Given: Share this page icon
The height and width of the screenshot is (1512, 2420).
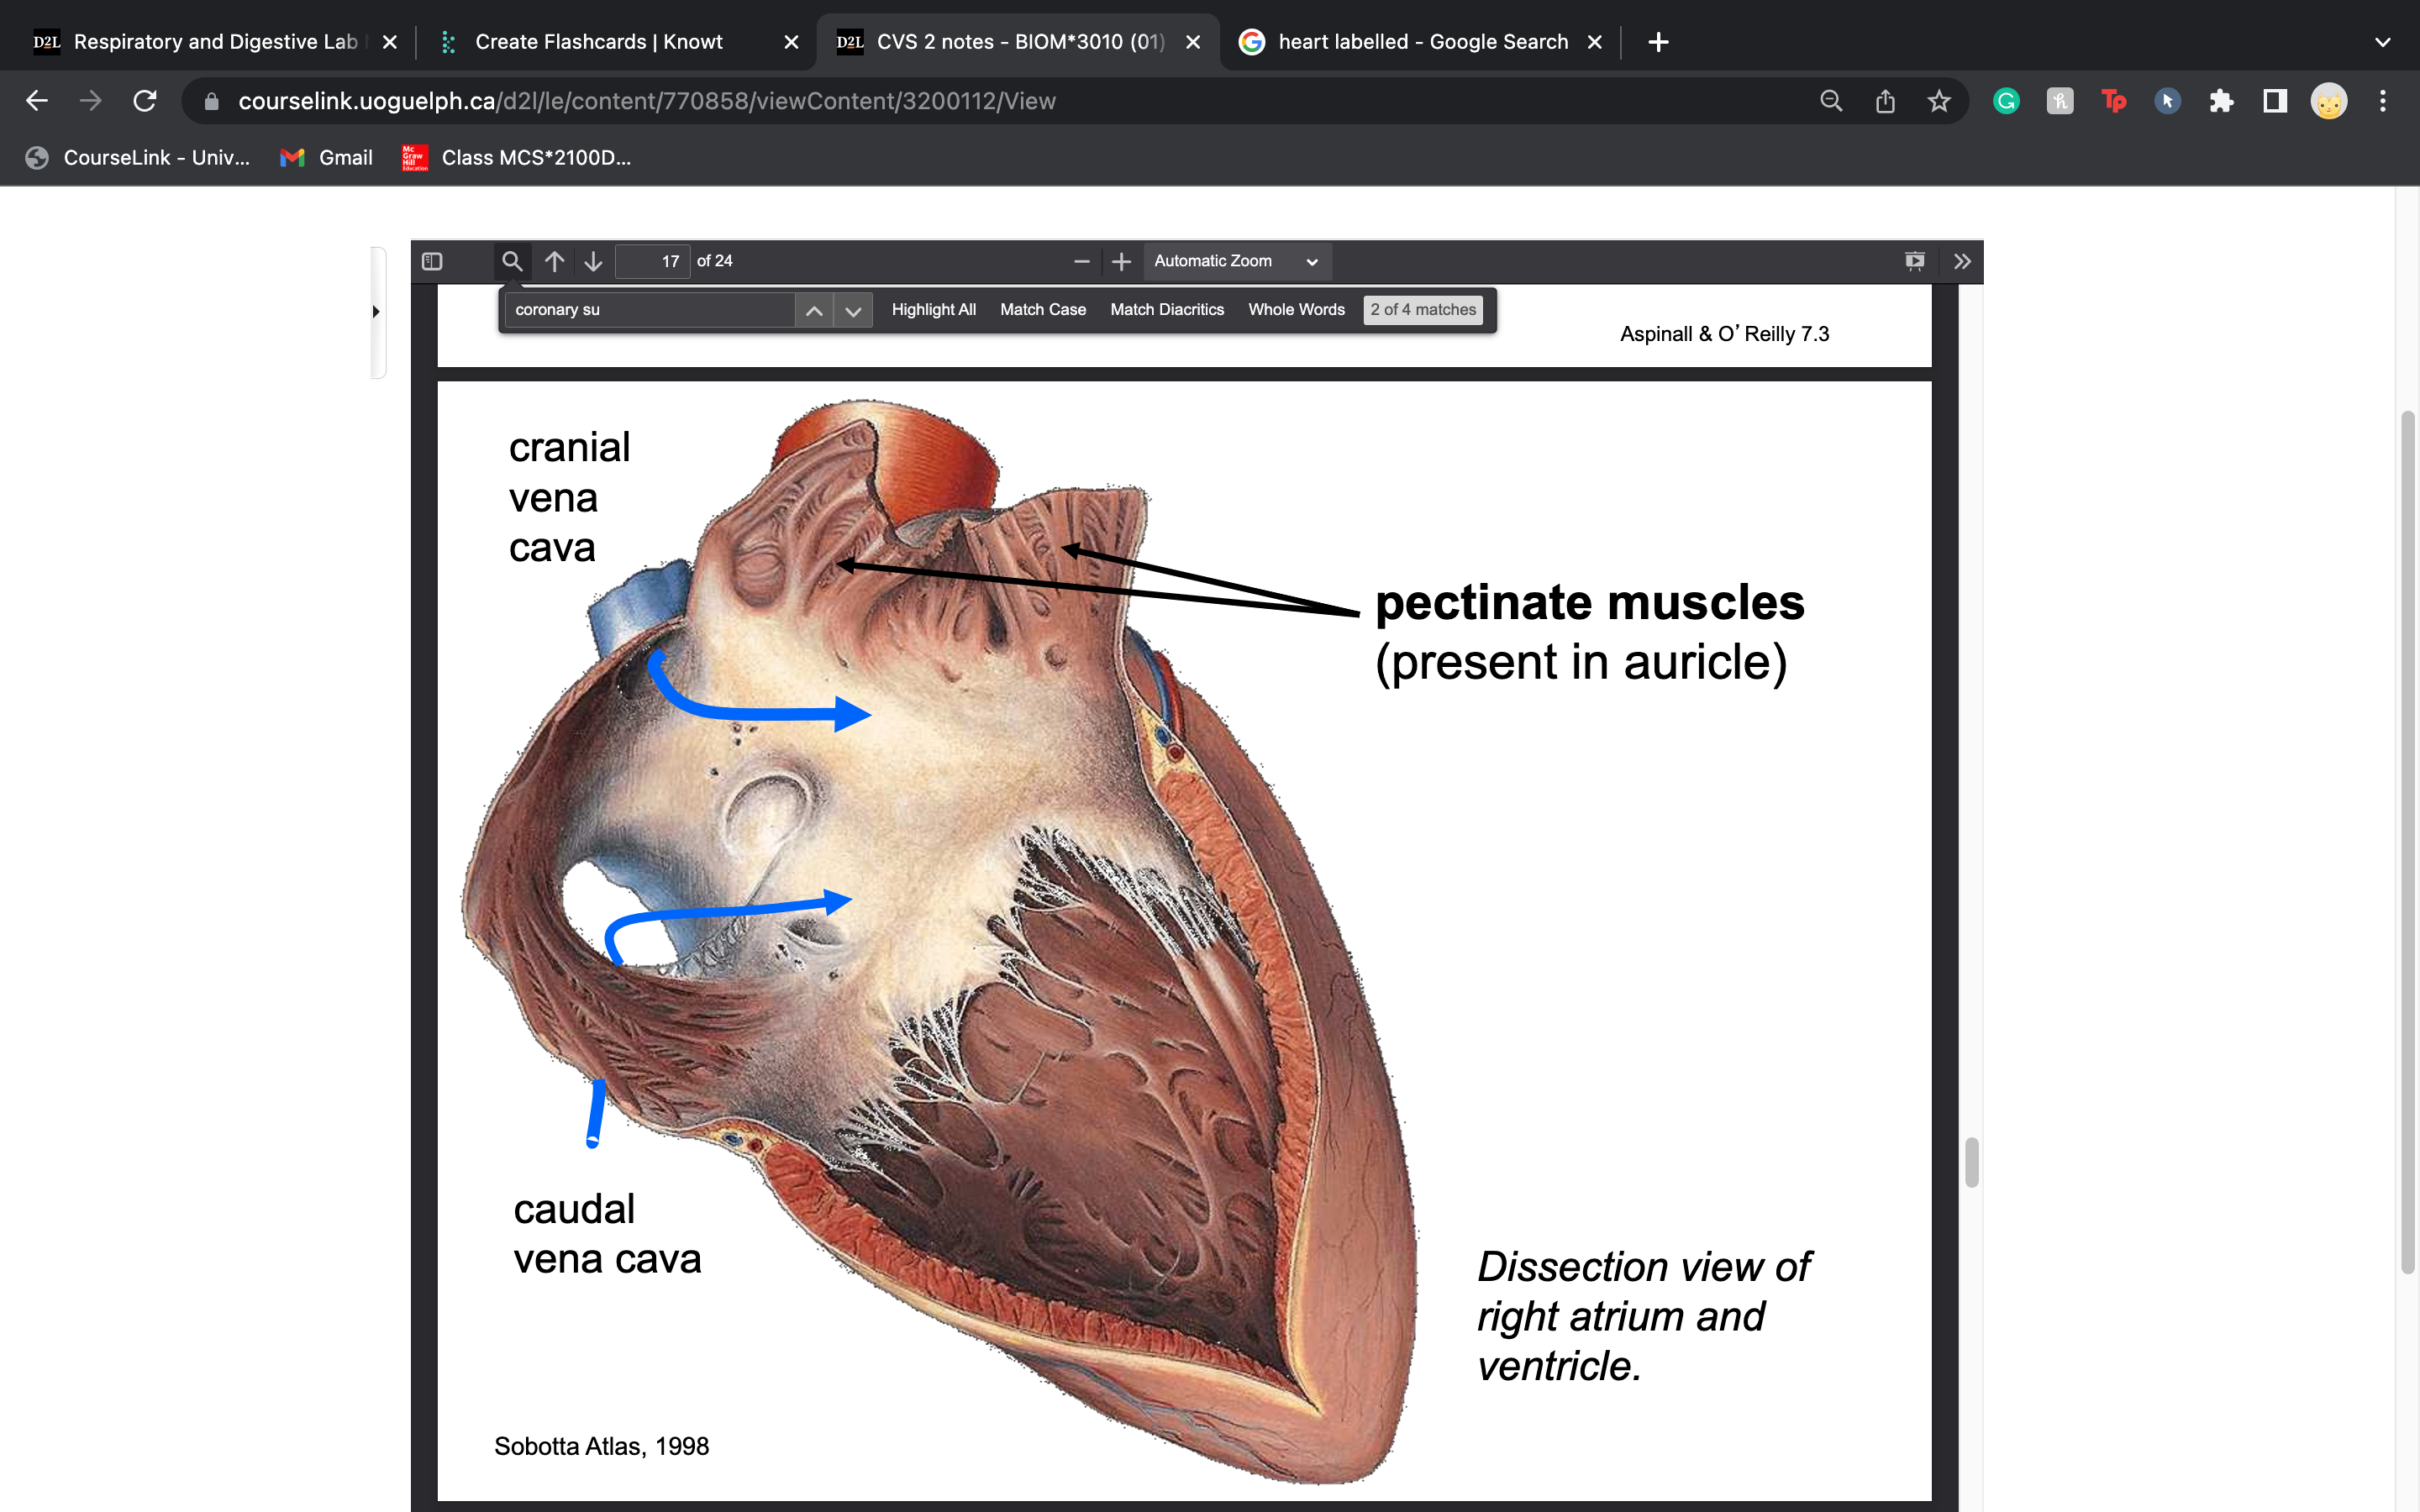Looking at the screenshot, I should tap(1885, 101).
